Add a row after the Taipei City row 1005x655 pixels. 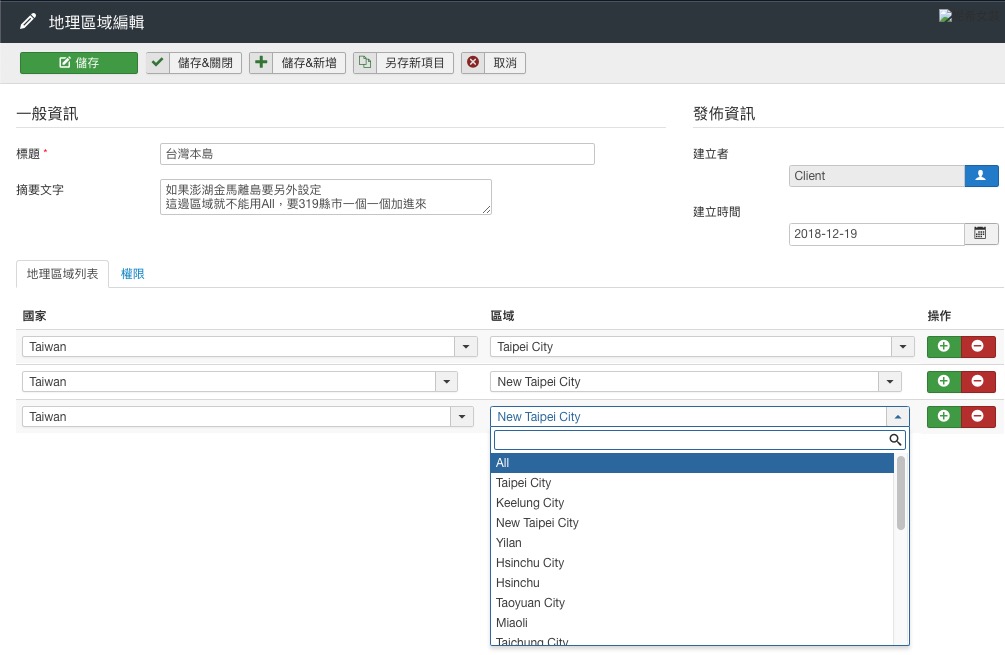[944, 347]
